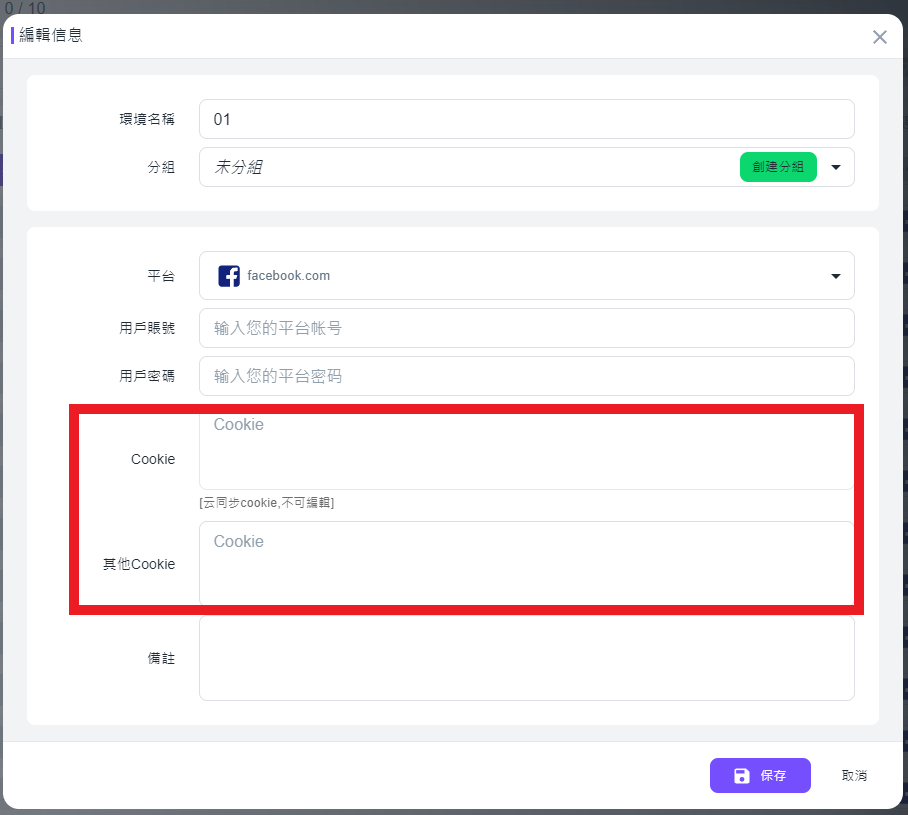Viewport: 908px width, 815px height.
Task: Click the 用戶賬號 account input
Action: pyautogui.click(x=527, y=328)
